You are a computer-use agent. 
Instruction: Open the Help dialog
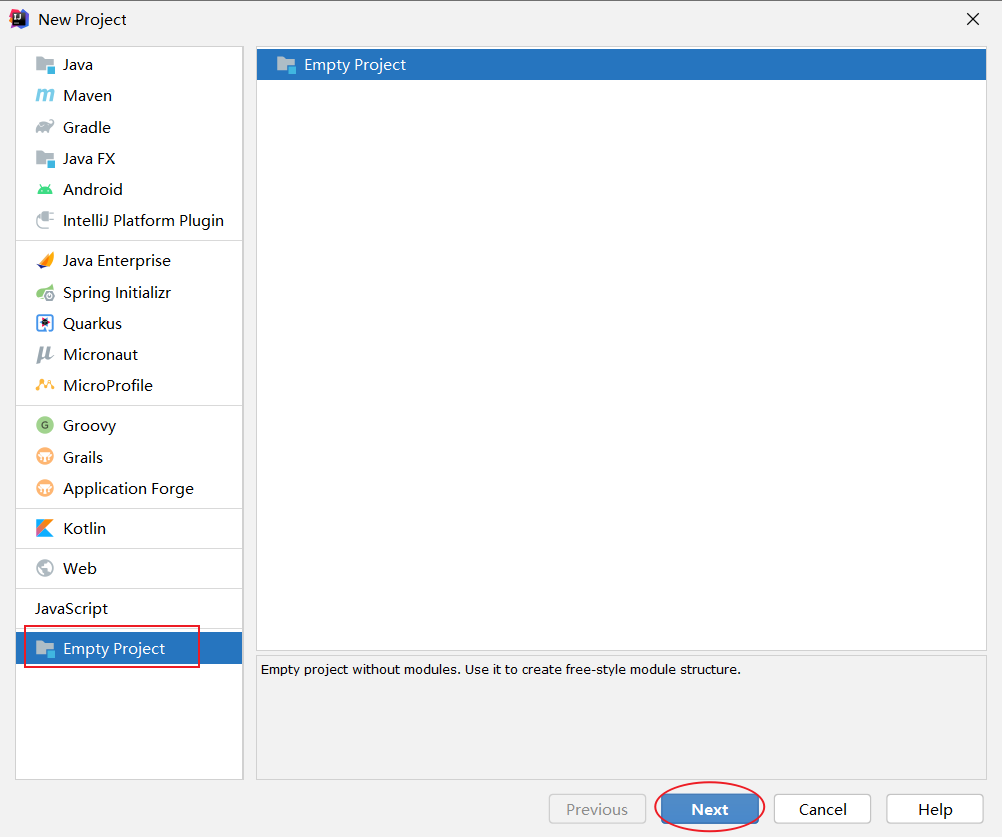tap(934, 808)
